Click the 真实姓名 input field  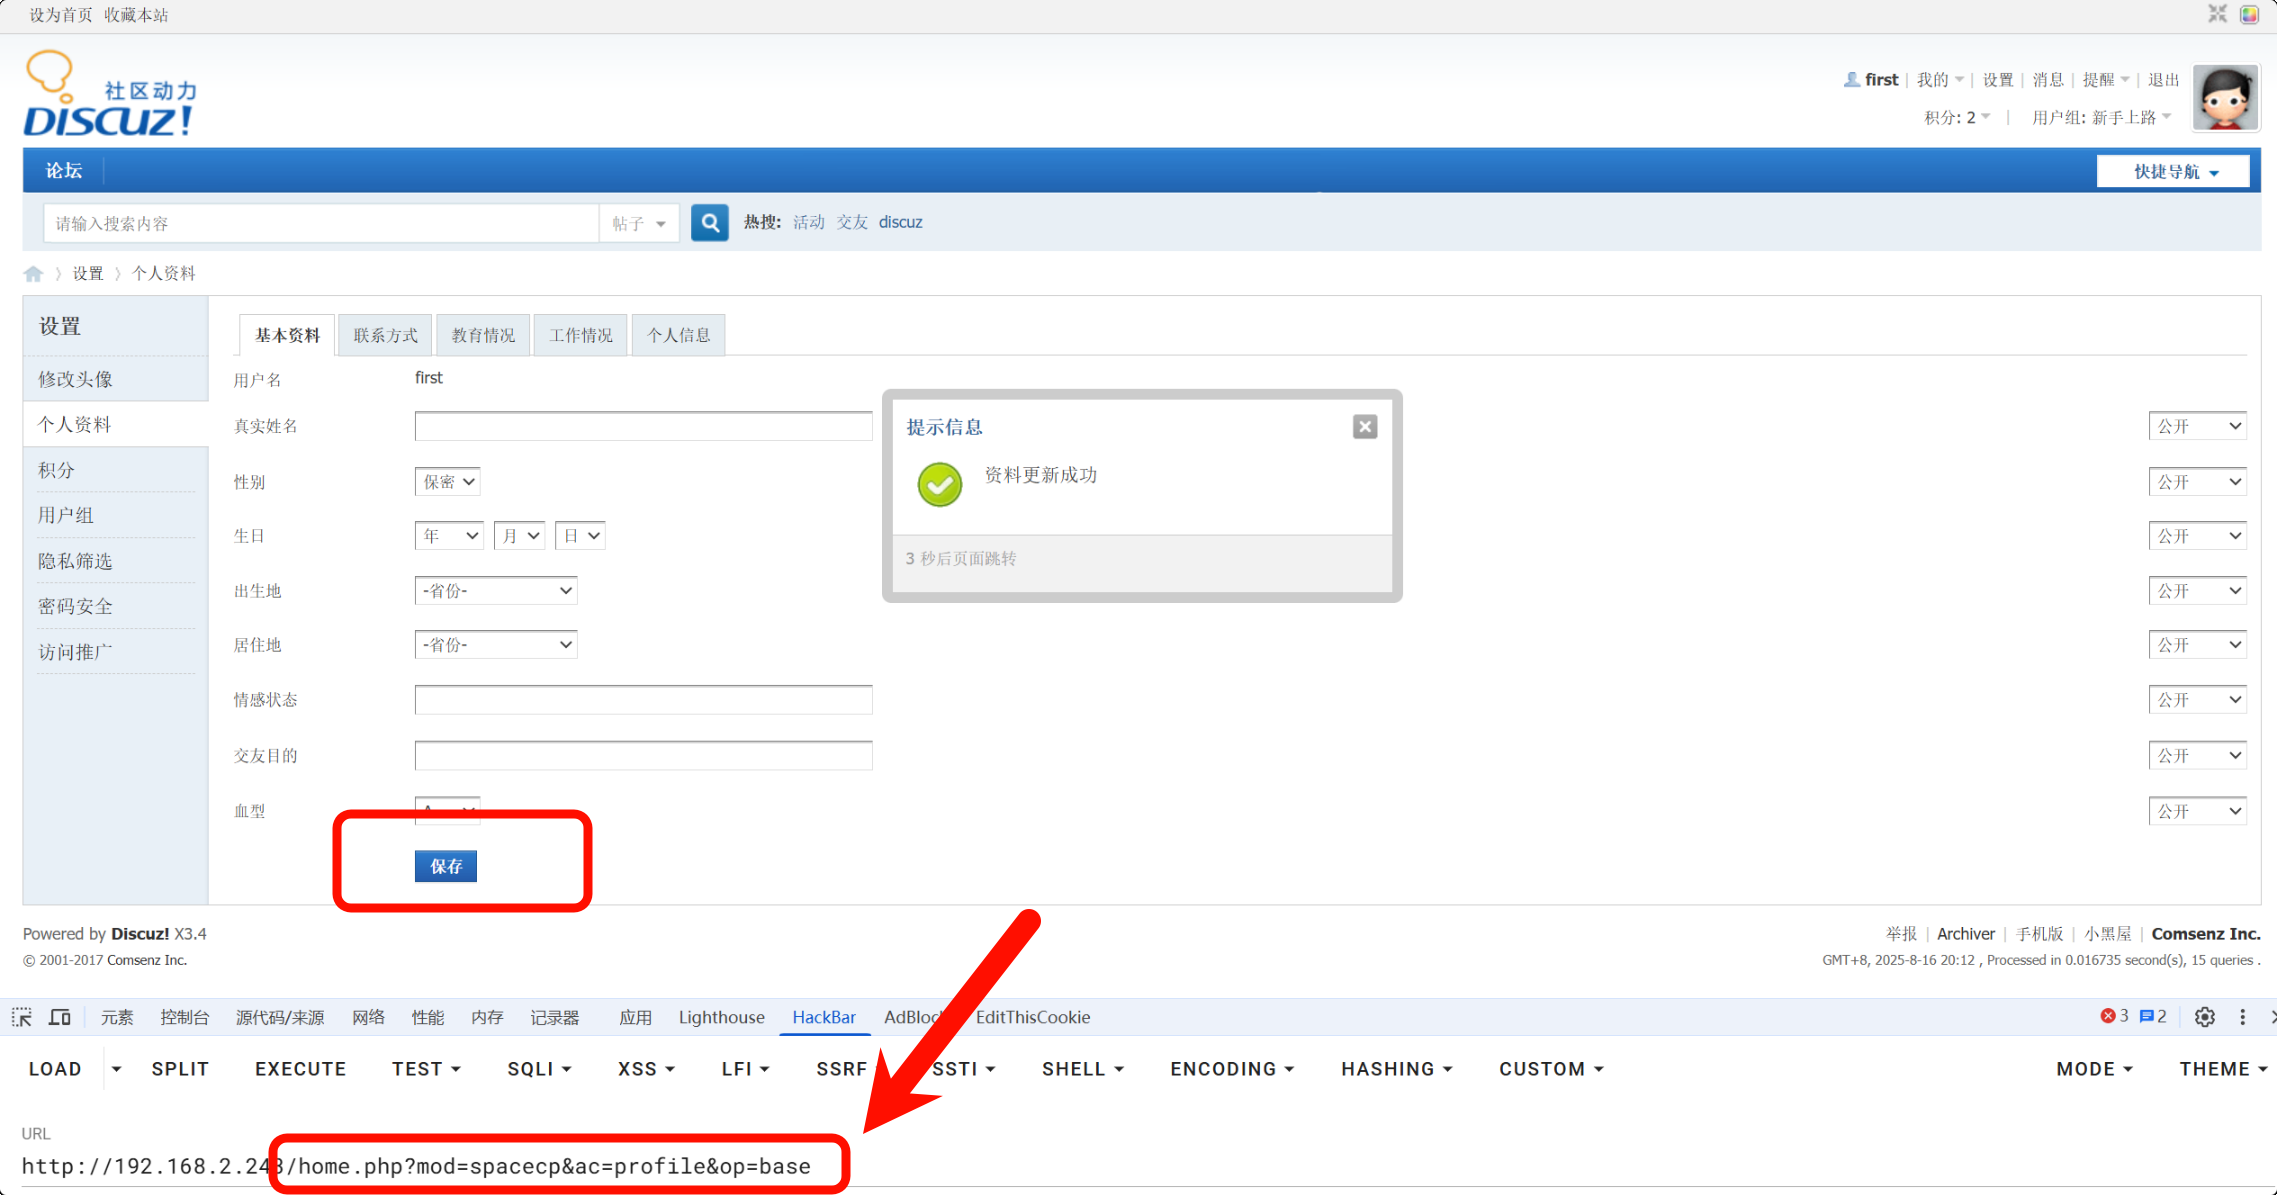643,427
